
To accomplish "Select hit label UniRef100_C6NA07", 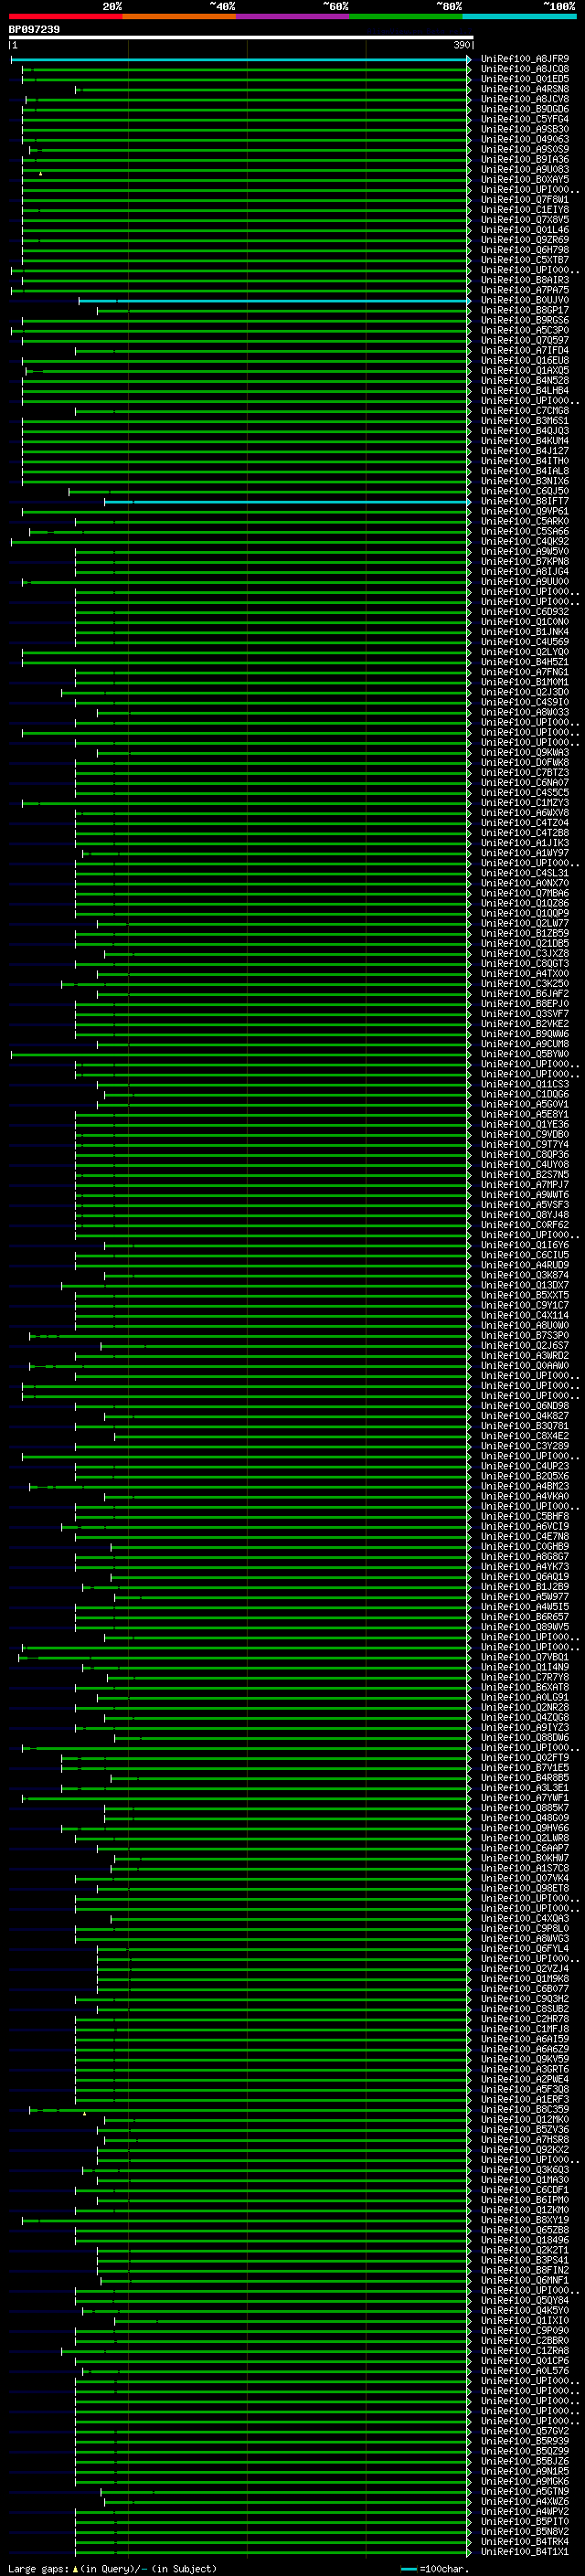I will point(524,782).
